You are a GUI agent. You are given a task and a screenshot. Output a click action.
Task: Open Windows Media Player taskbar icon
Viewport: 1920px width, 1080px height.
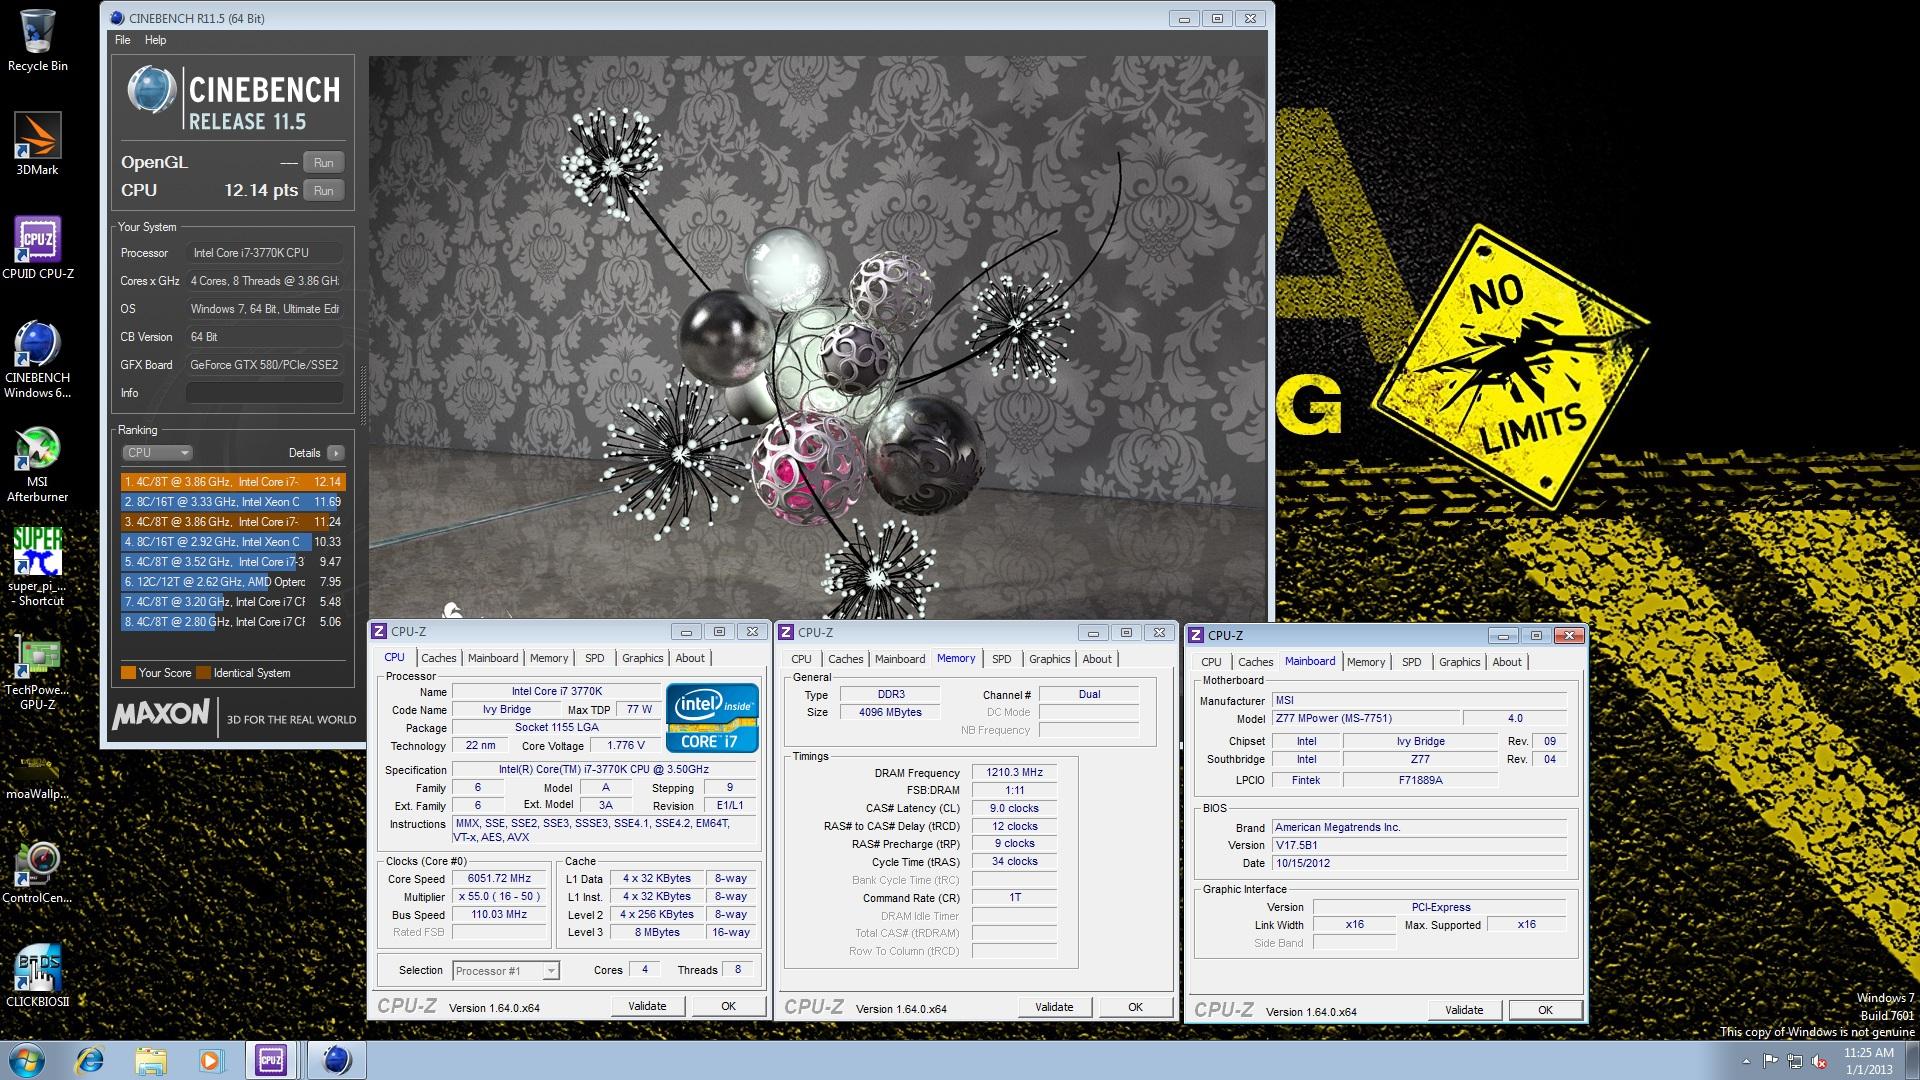tap(211, 1060)
